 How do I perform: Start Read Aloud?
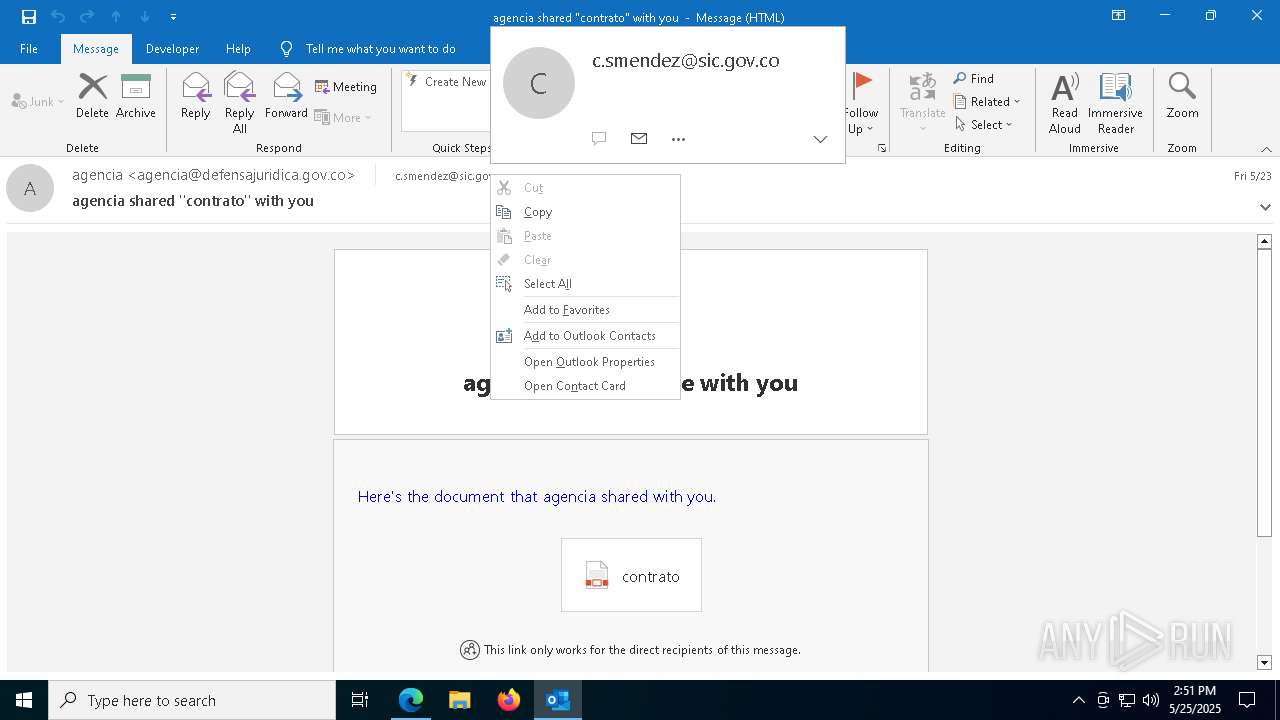point(1065,103)
